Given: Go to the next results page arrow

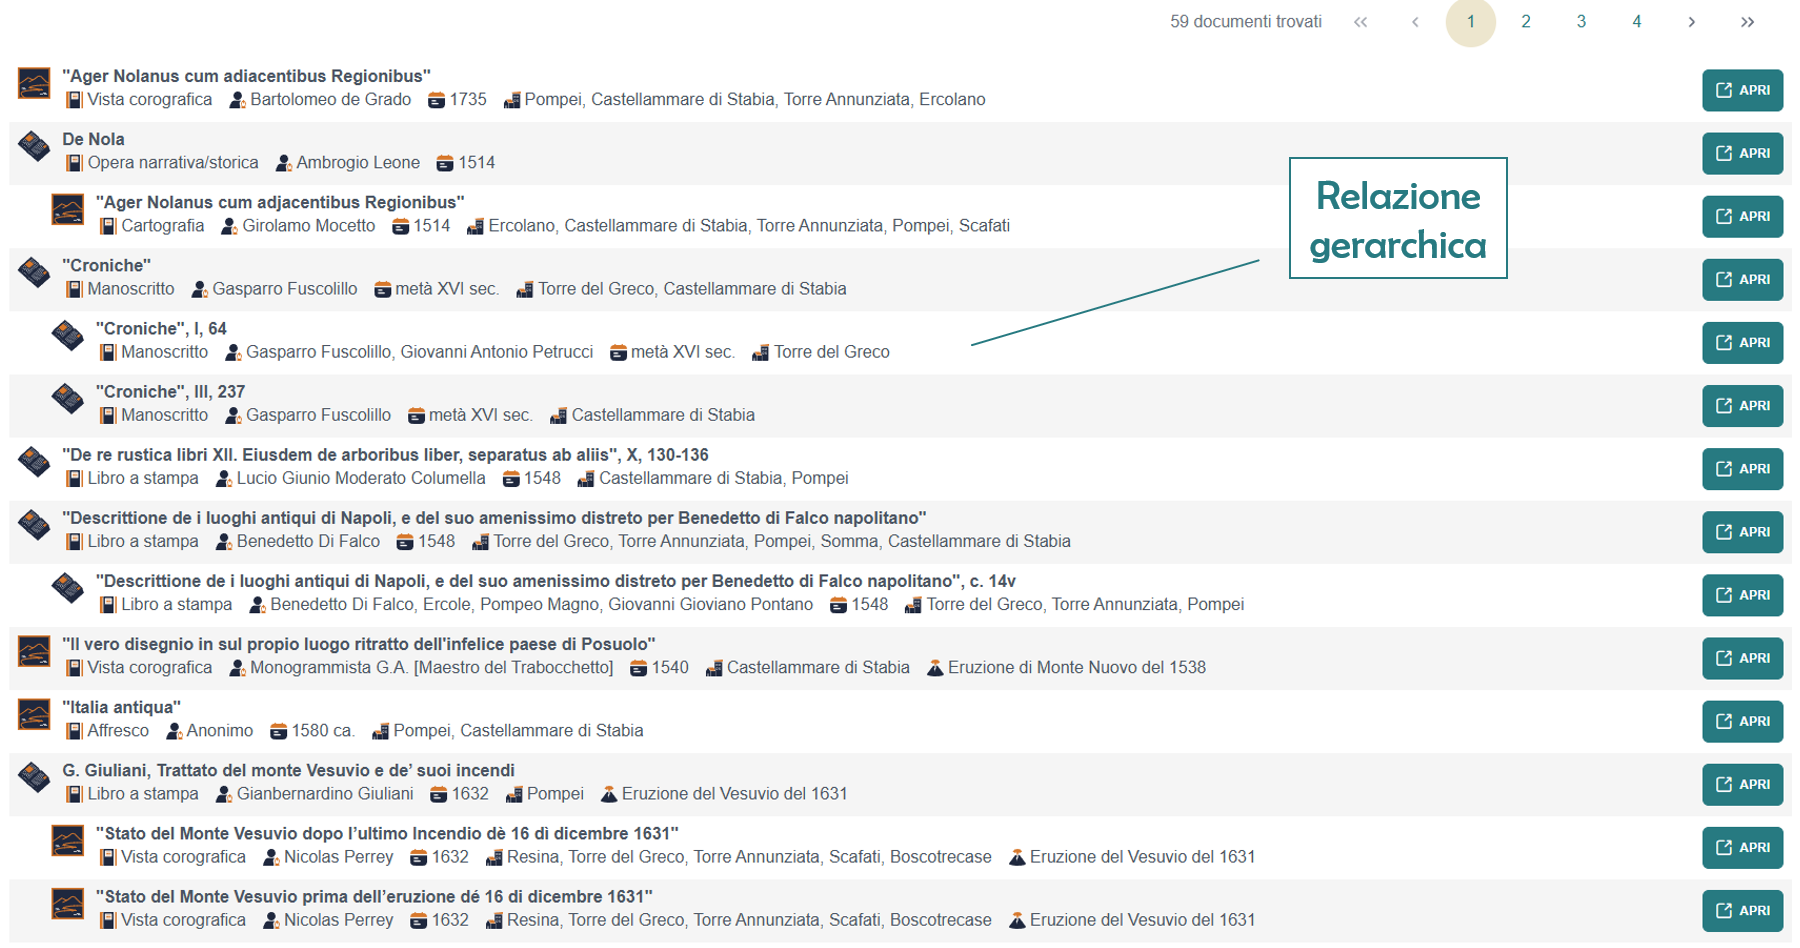Looking at the screenshot, I should coord(1691,22).
